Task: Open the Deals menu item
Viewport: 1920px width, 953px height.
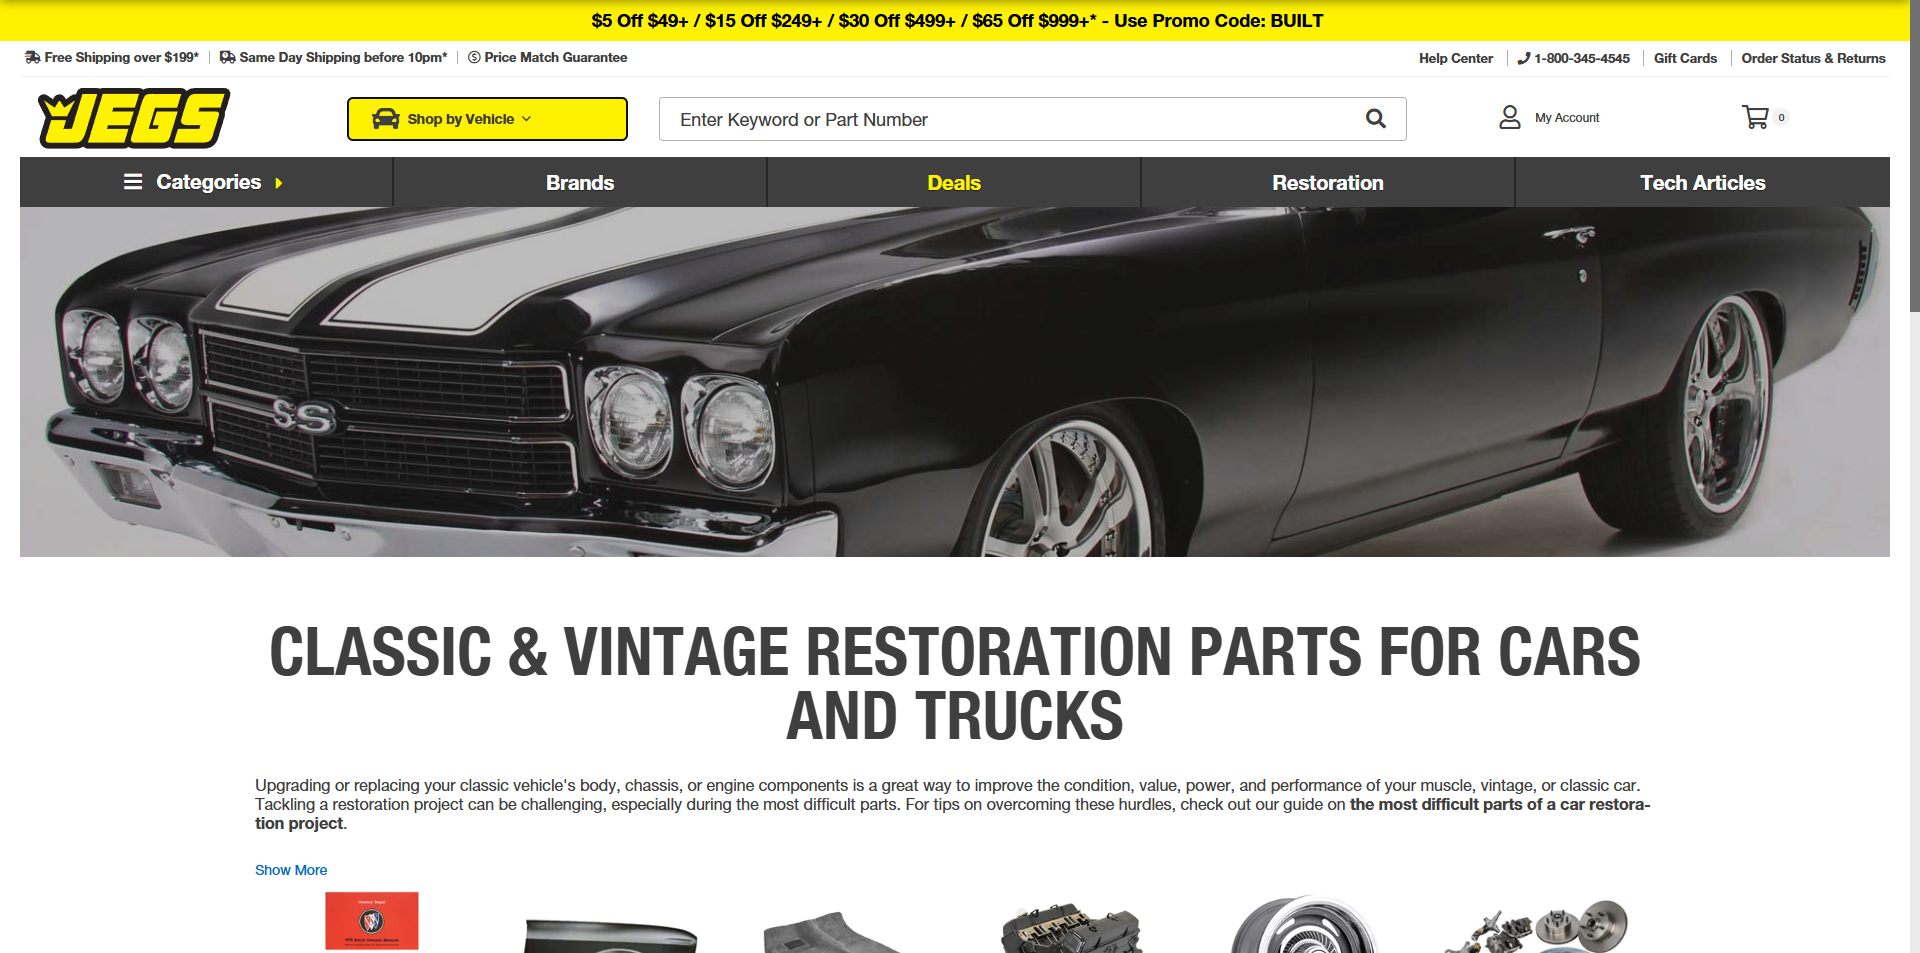Action: tap(954, 182)
